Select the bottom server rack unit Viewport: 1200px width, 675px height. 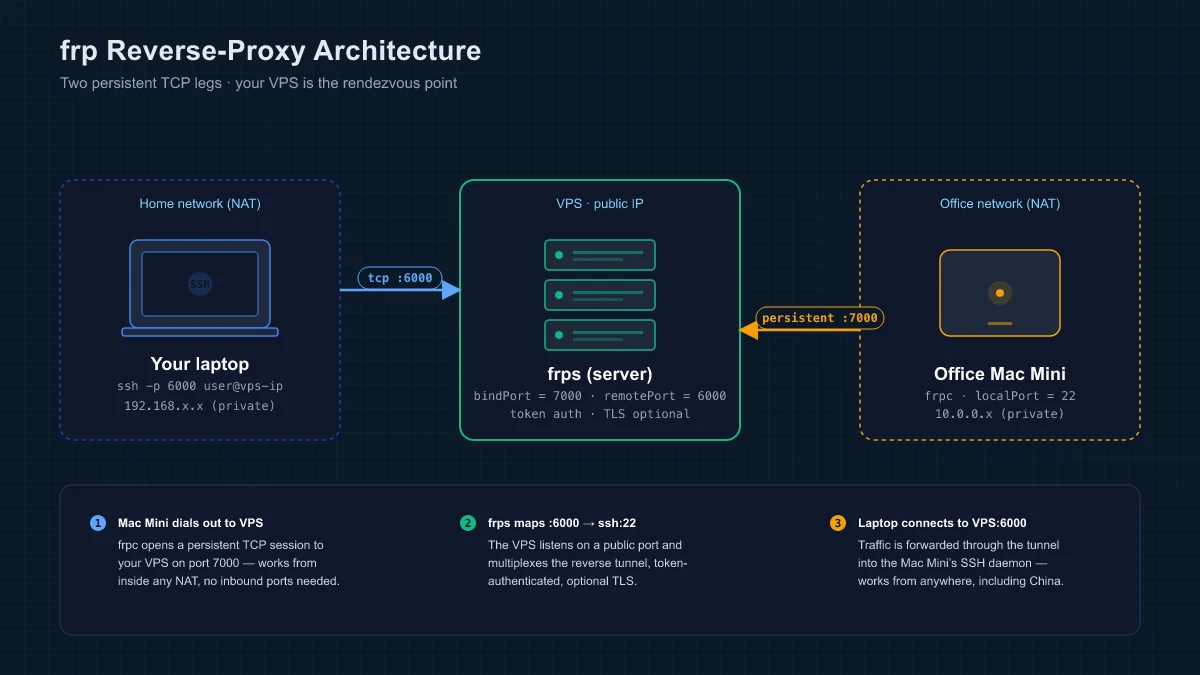tap(600, 335)
